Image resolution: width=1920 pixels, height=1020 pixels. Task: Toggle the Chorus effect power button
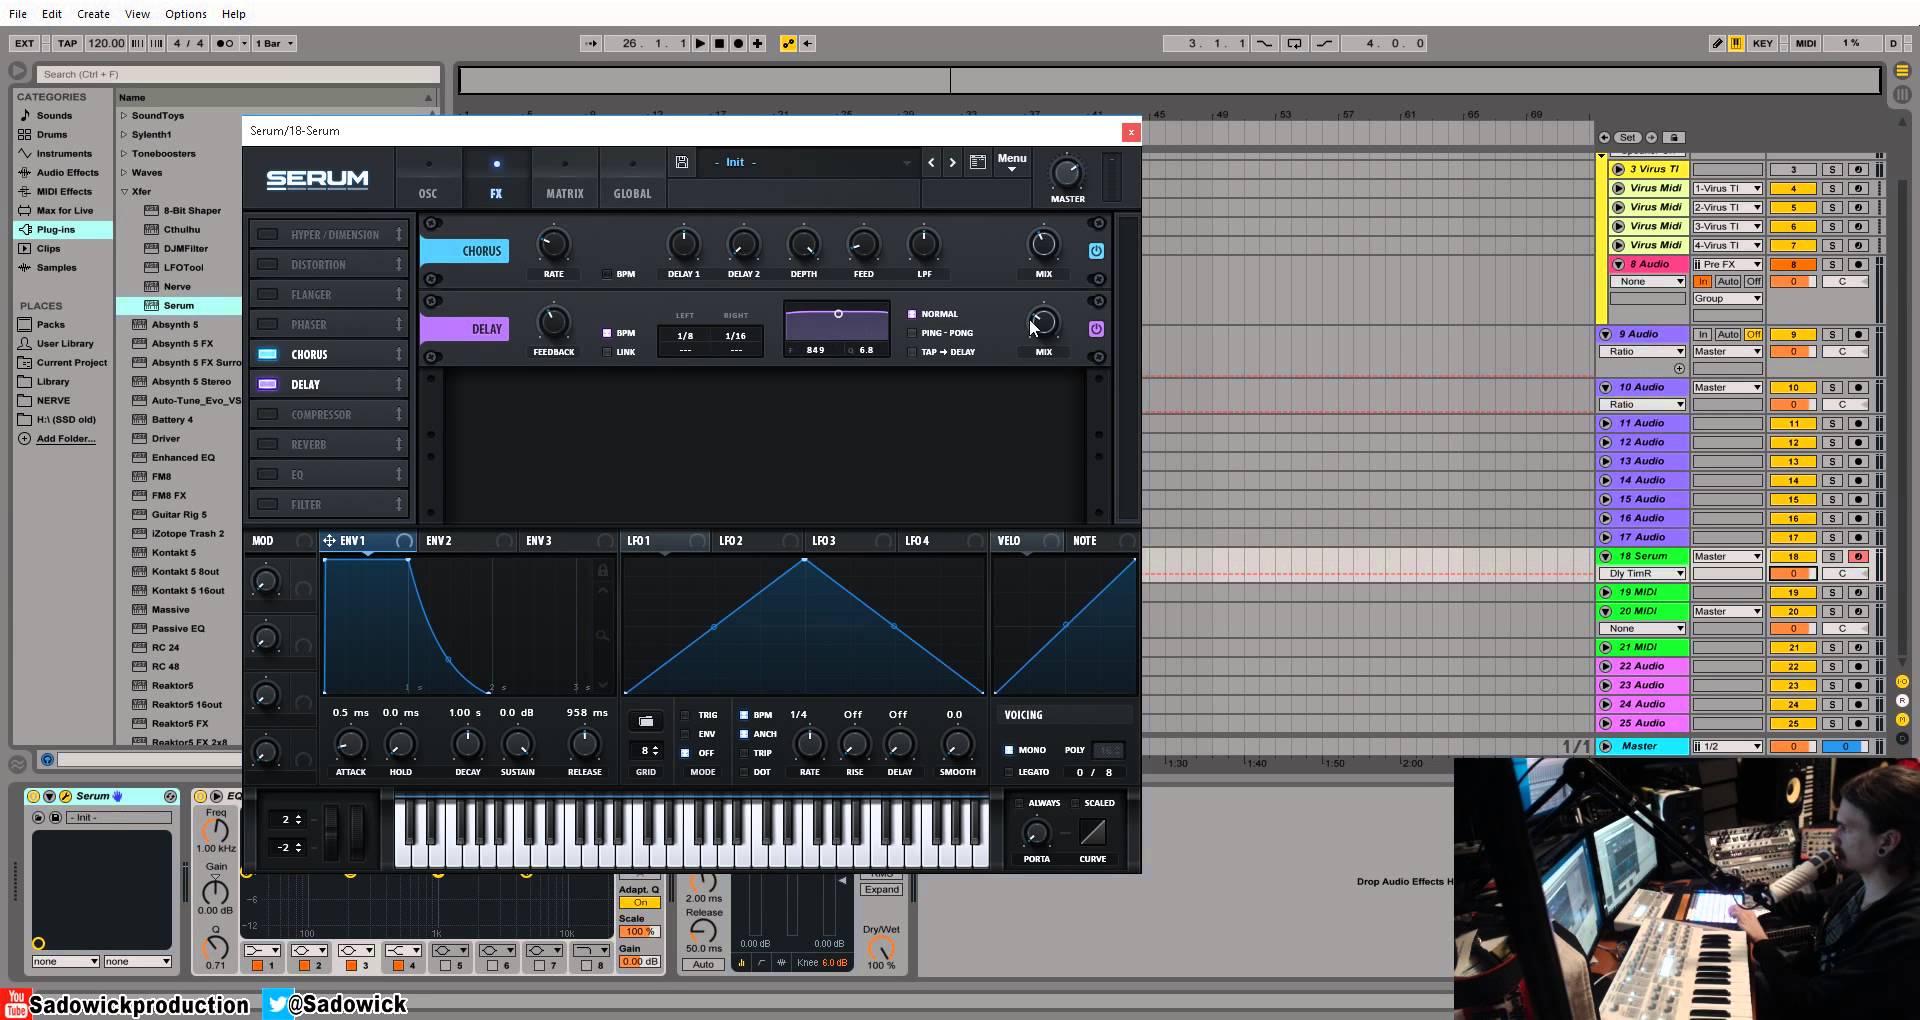[1096, 251]
